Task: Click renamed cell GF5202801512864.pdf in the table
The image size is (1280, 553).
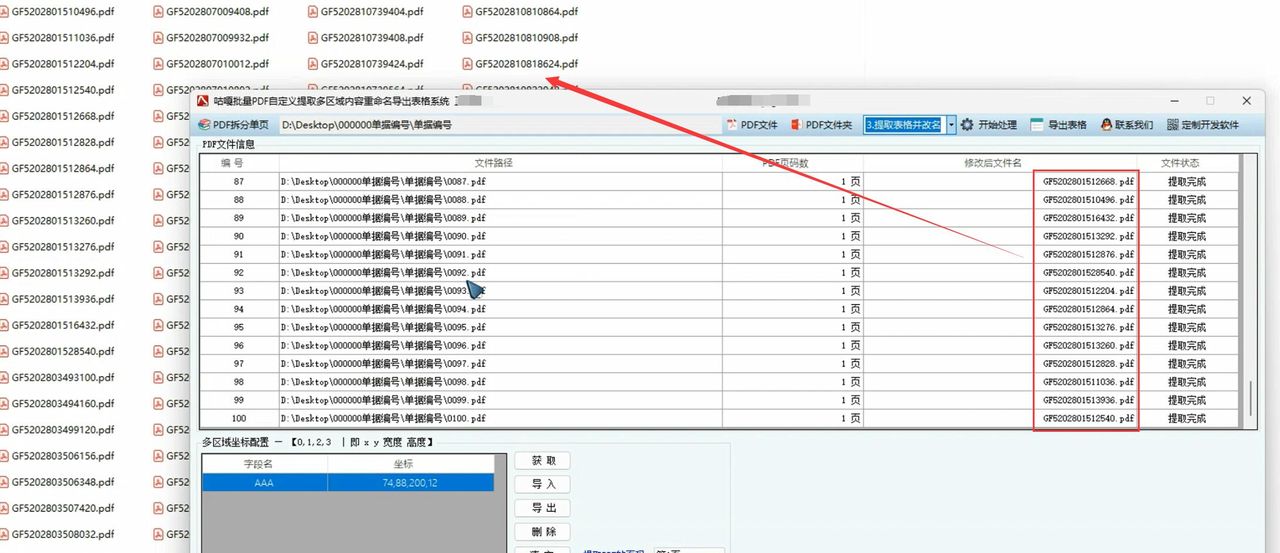Action: [x=1089, y=309]
